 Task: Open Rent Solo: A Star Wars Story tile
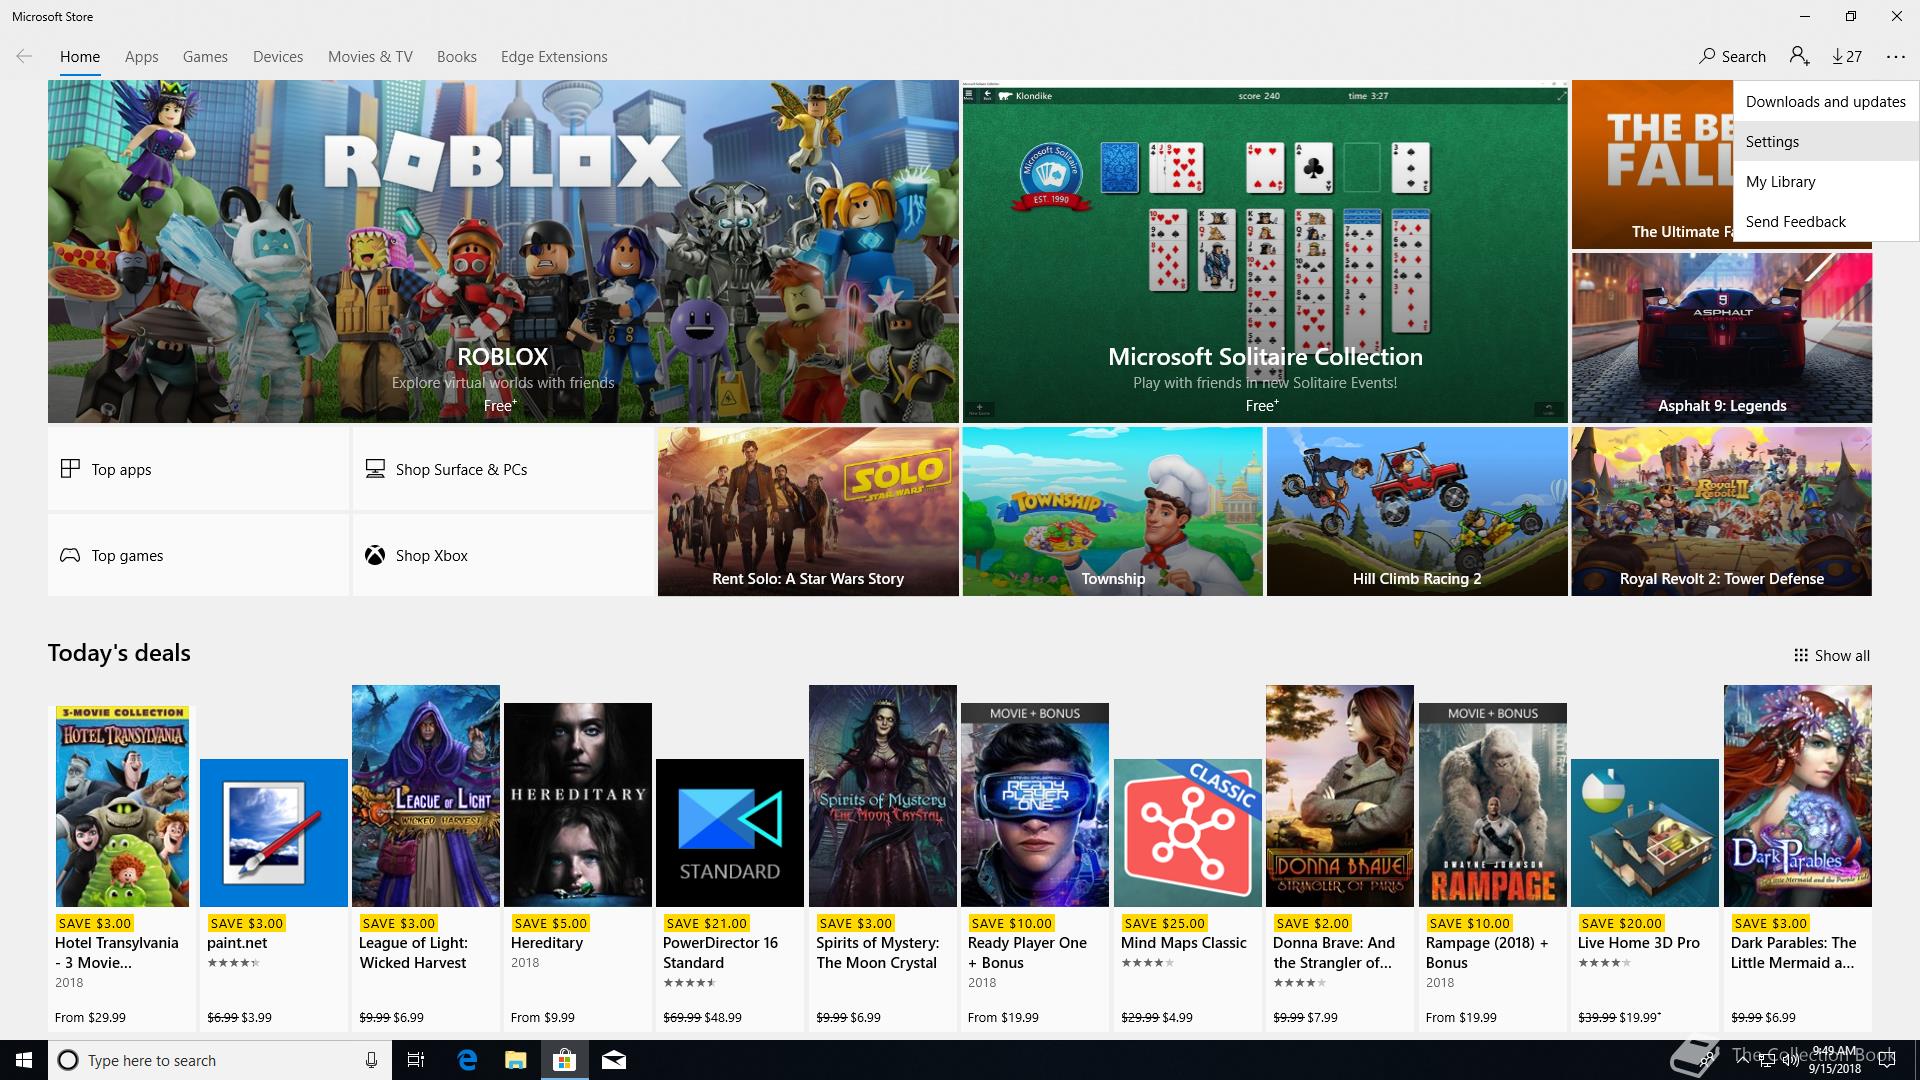click(808, 511)
